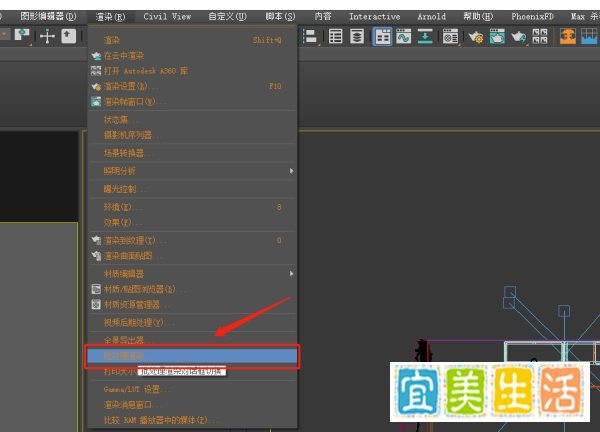This screenshot has width=600, height=432.
Task: Click the rendered frame window menu icon
Action: pos(96,102)
